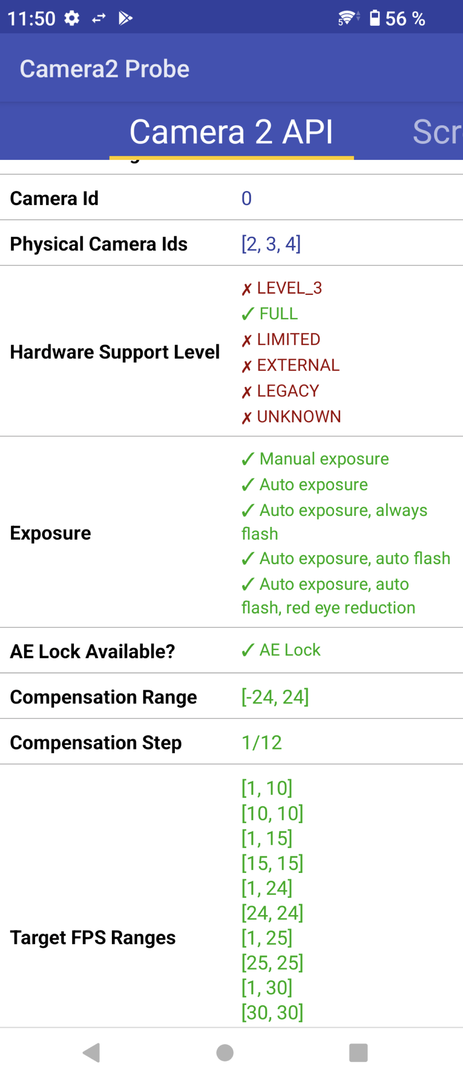Image resolution: width=463 pixels, height=1080 pixels.
Task: Tap the Wi-Fi status icon
Action: (348, 19)
